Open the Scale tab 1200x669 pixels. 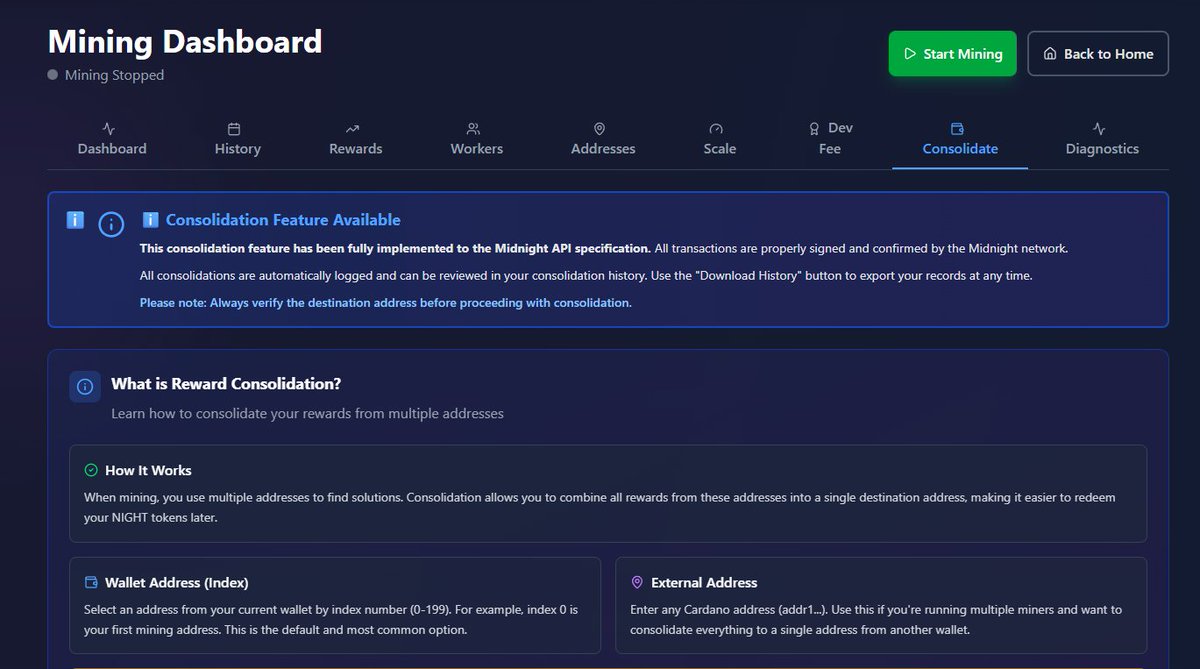(720, 139)
